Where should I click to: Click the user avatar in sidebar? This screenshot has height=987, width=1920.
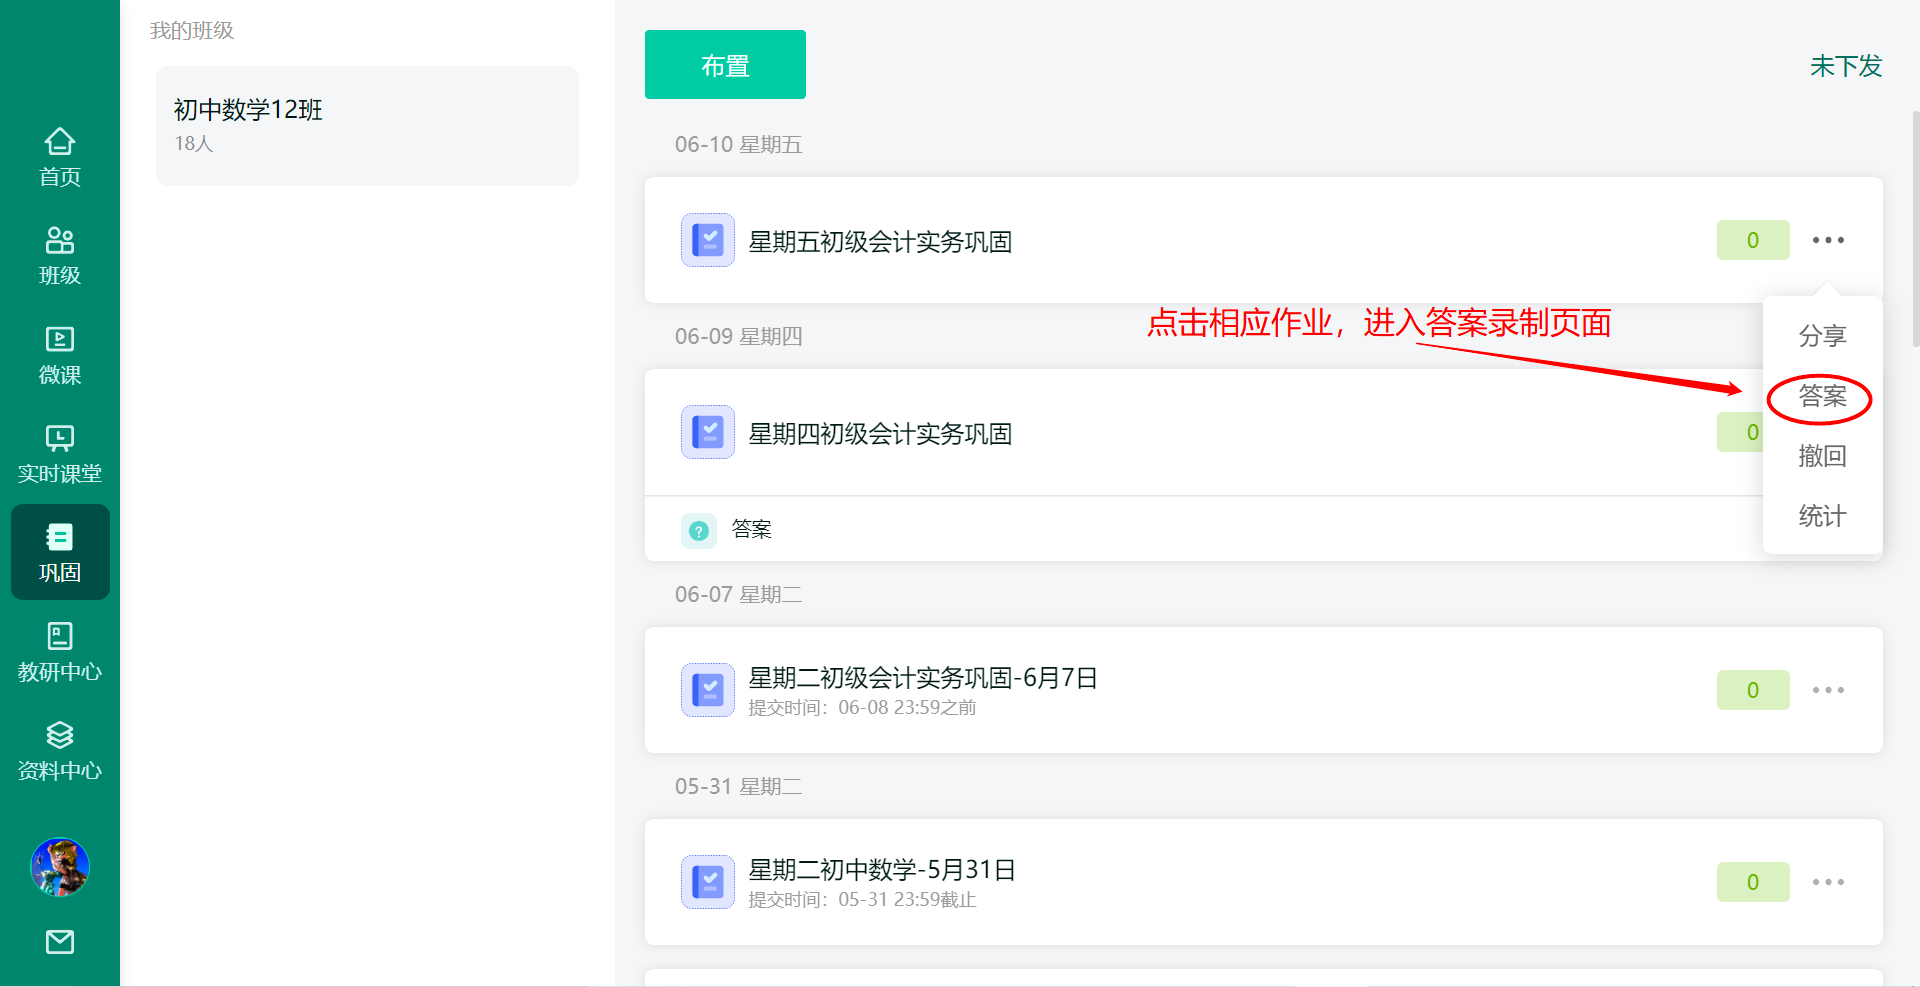(x=60, y=867)
